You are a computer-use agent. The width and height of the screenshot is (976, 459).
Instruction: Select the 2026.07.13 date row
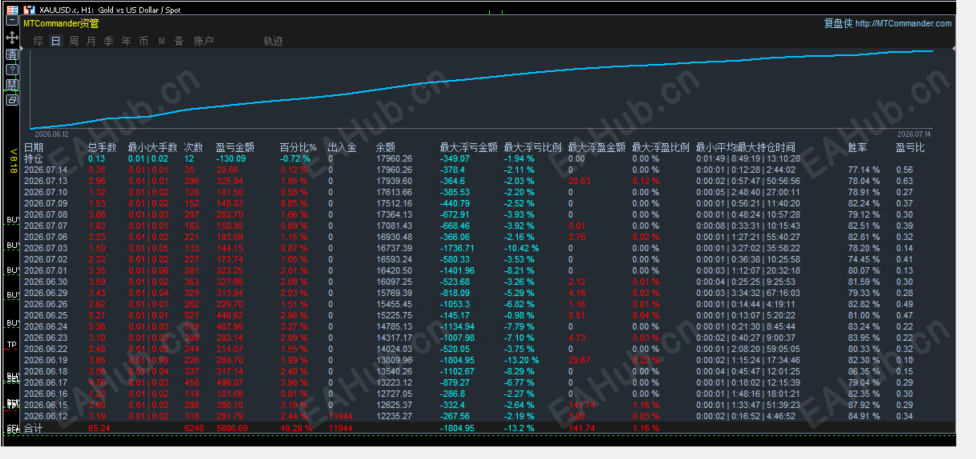[43, 181]
